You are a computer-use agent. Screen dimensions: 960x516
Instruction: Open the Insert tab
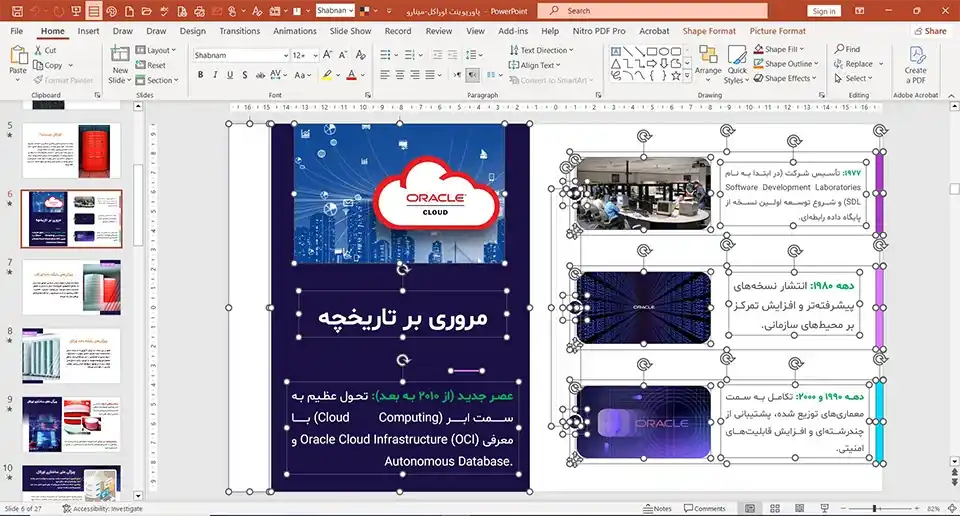tap(88, 31)
